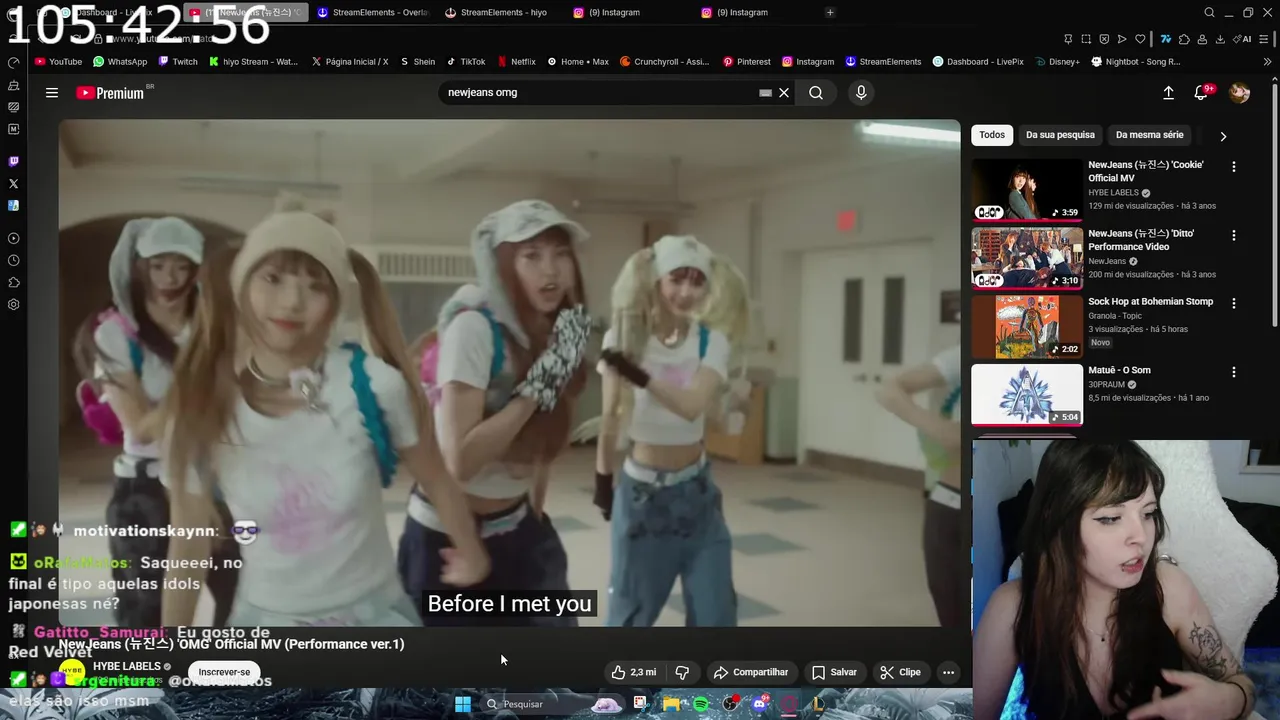This screenshot has width=1280, height=720.
Task: Open the WhatsApp bookmark
Action: (120, 61)
